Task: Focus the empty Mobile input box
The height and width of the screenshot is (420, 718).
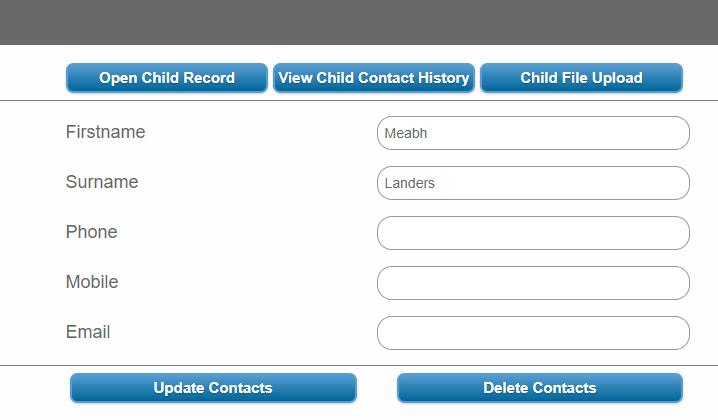Action: 533,283
